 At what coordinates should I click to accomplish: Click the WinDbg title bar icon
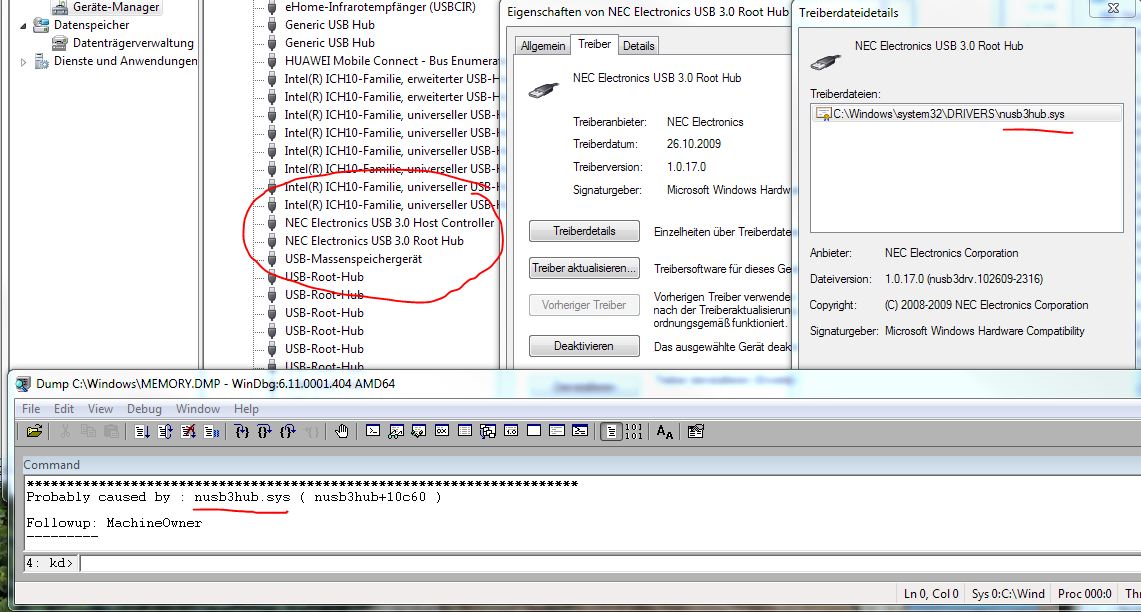click(23, 384)
